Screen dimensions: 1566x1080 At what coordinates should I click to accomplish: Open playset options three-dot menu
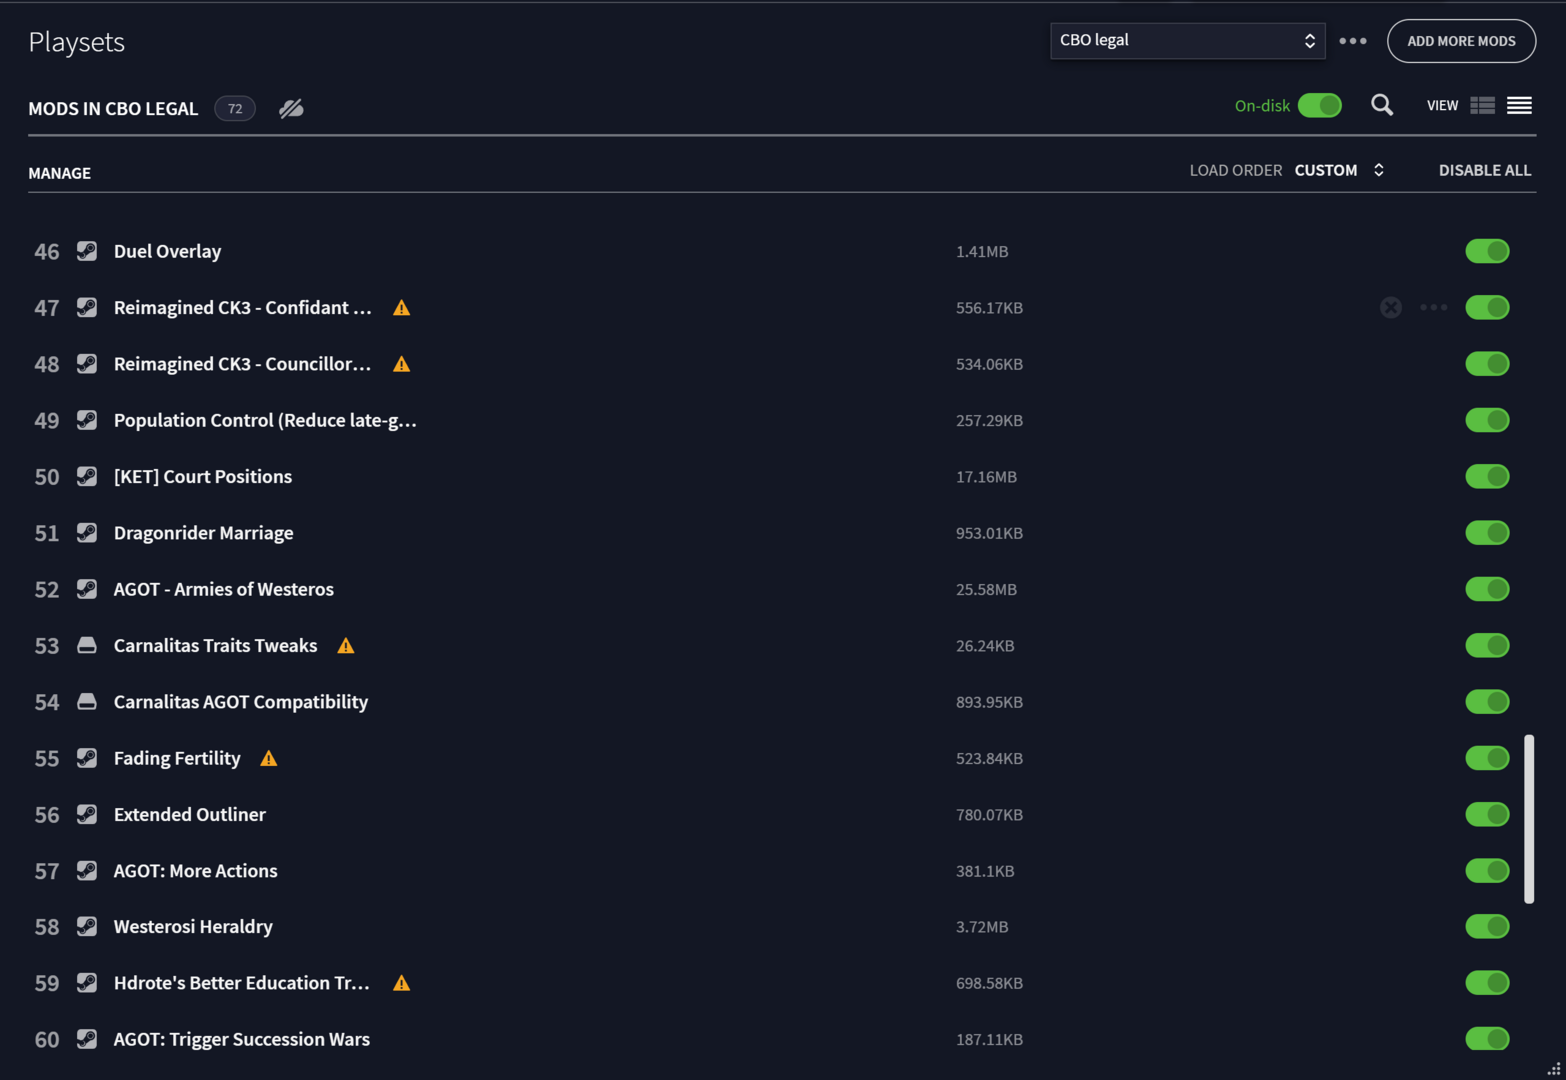pyautogui.click(x=1353, y=41)
